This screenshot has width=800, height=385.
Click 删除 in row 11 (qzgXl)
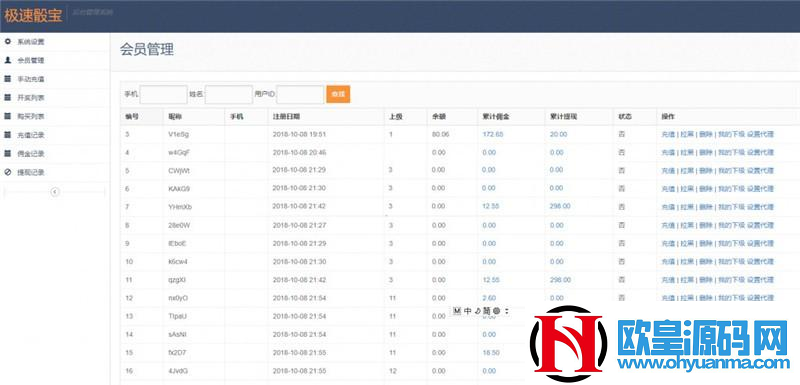706,280
